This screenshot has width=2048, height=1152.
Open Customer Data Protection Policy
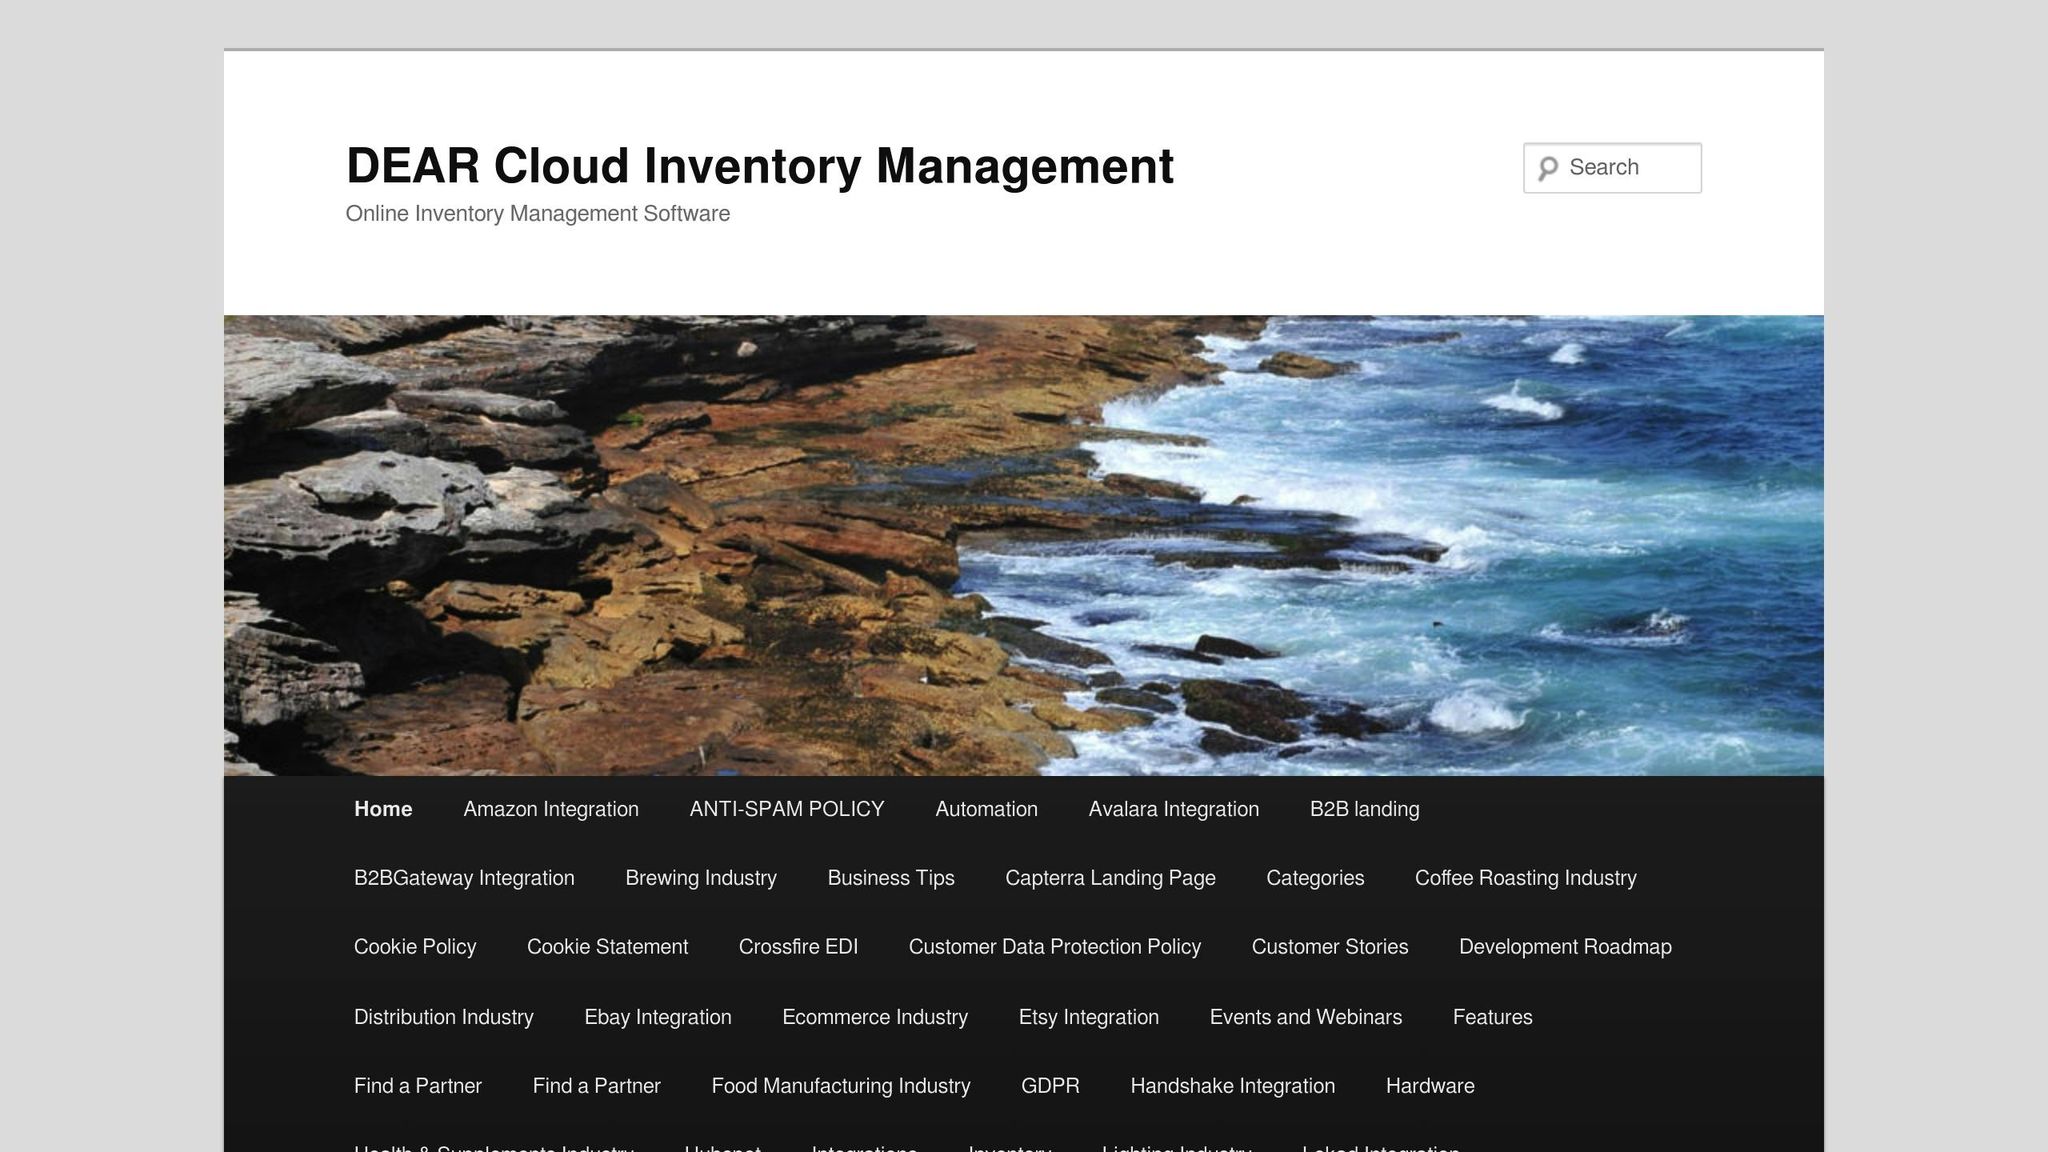click(1054, 947)
